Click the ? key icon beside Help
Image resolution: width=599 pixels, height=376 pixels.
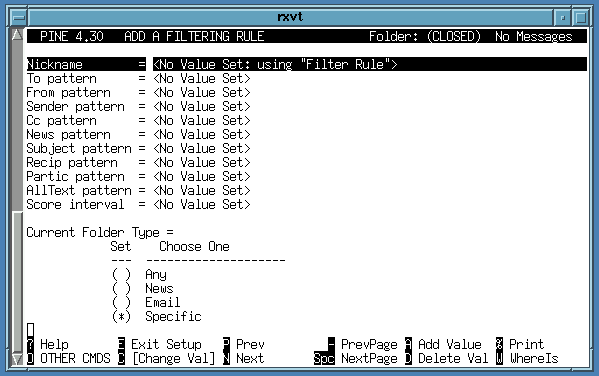30,344
